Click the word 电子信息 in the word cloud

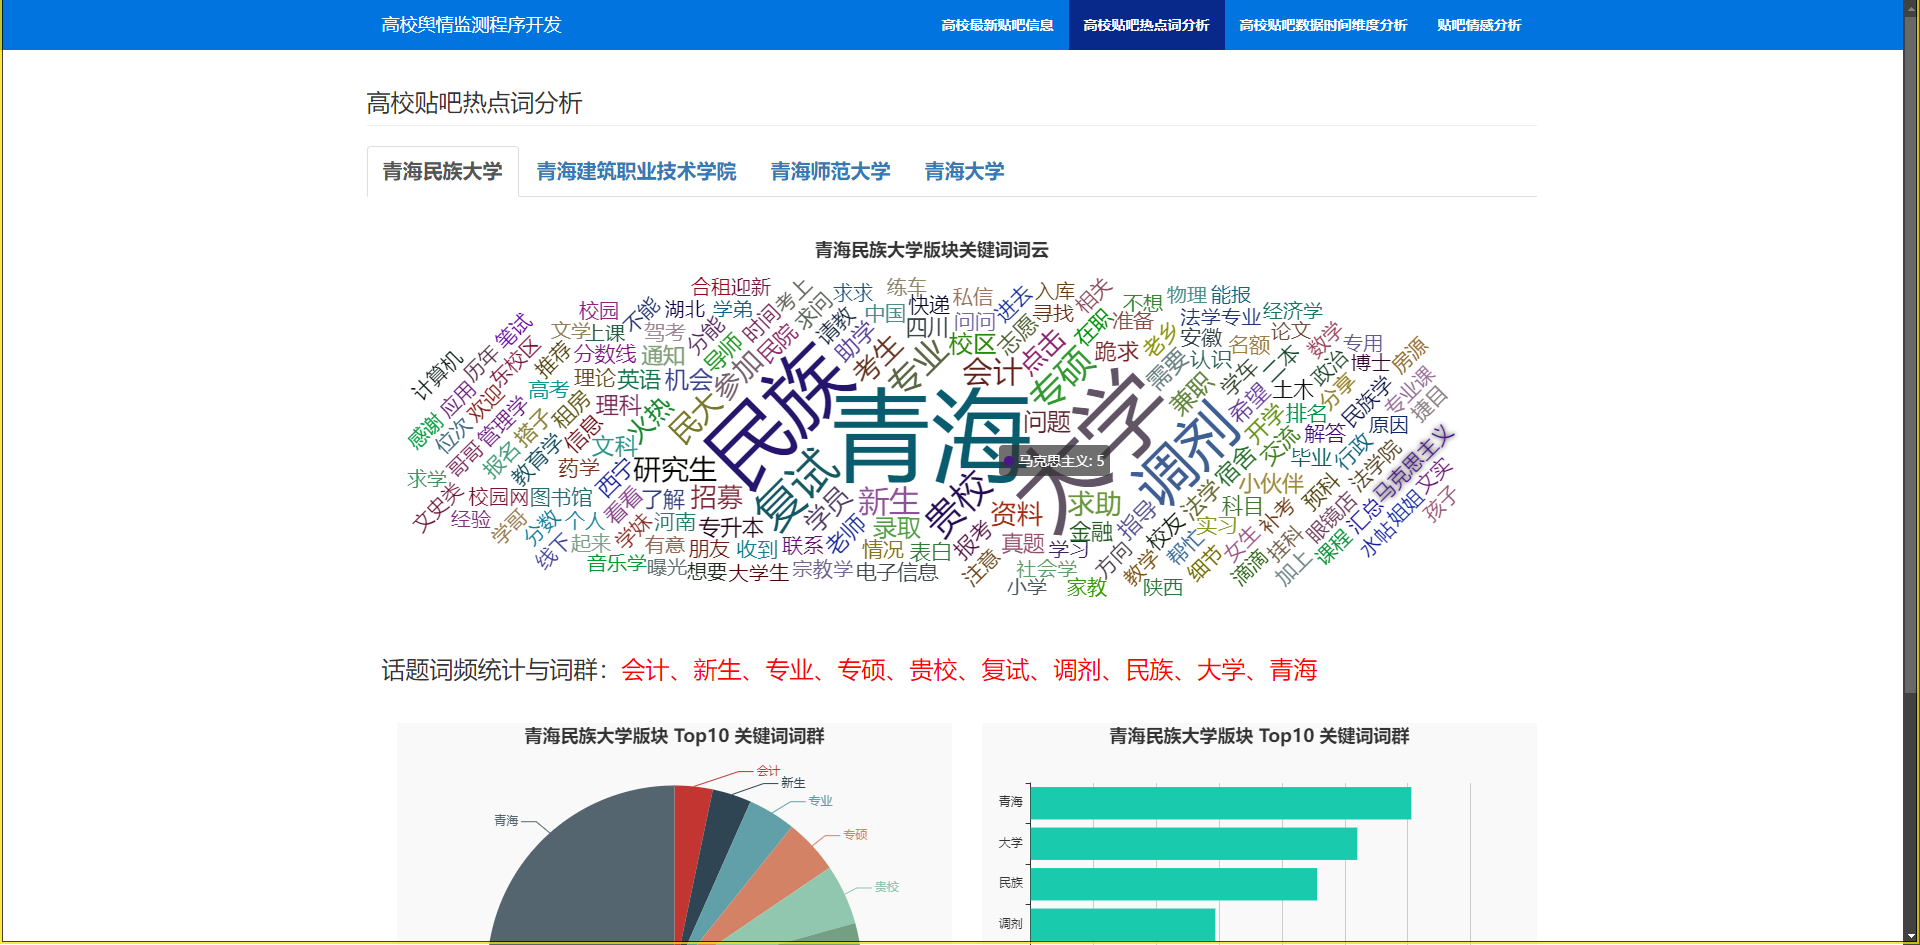coord(897,572)
